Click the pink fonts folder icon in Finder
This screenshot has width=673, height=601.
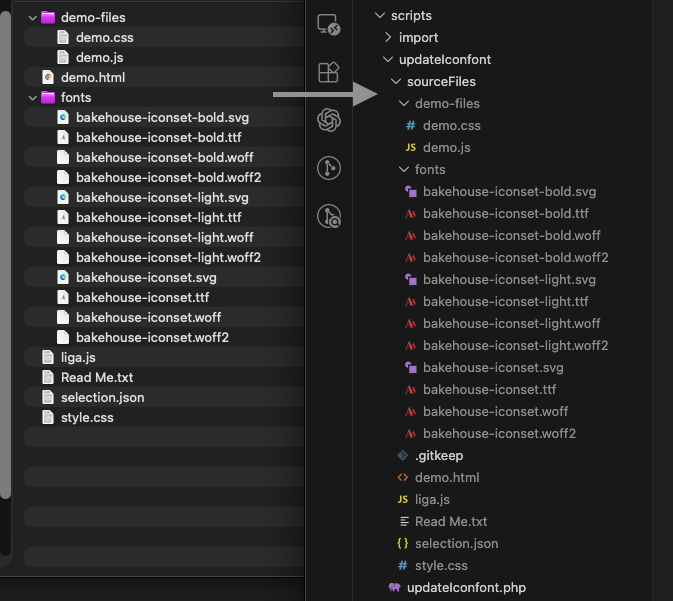[x=47, y=98]
